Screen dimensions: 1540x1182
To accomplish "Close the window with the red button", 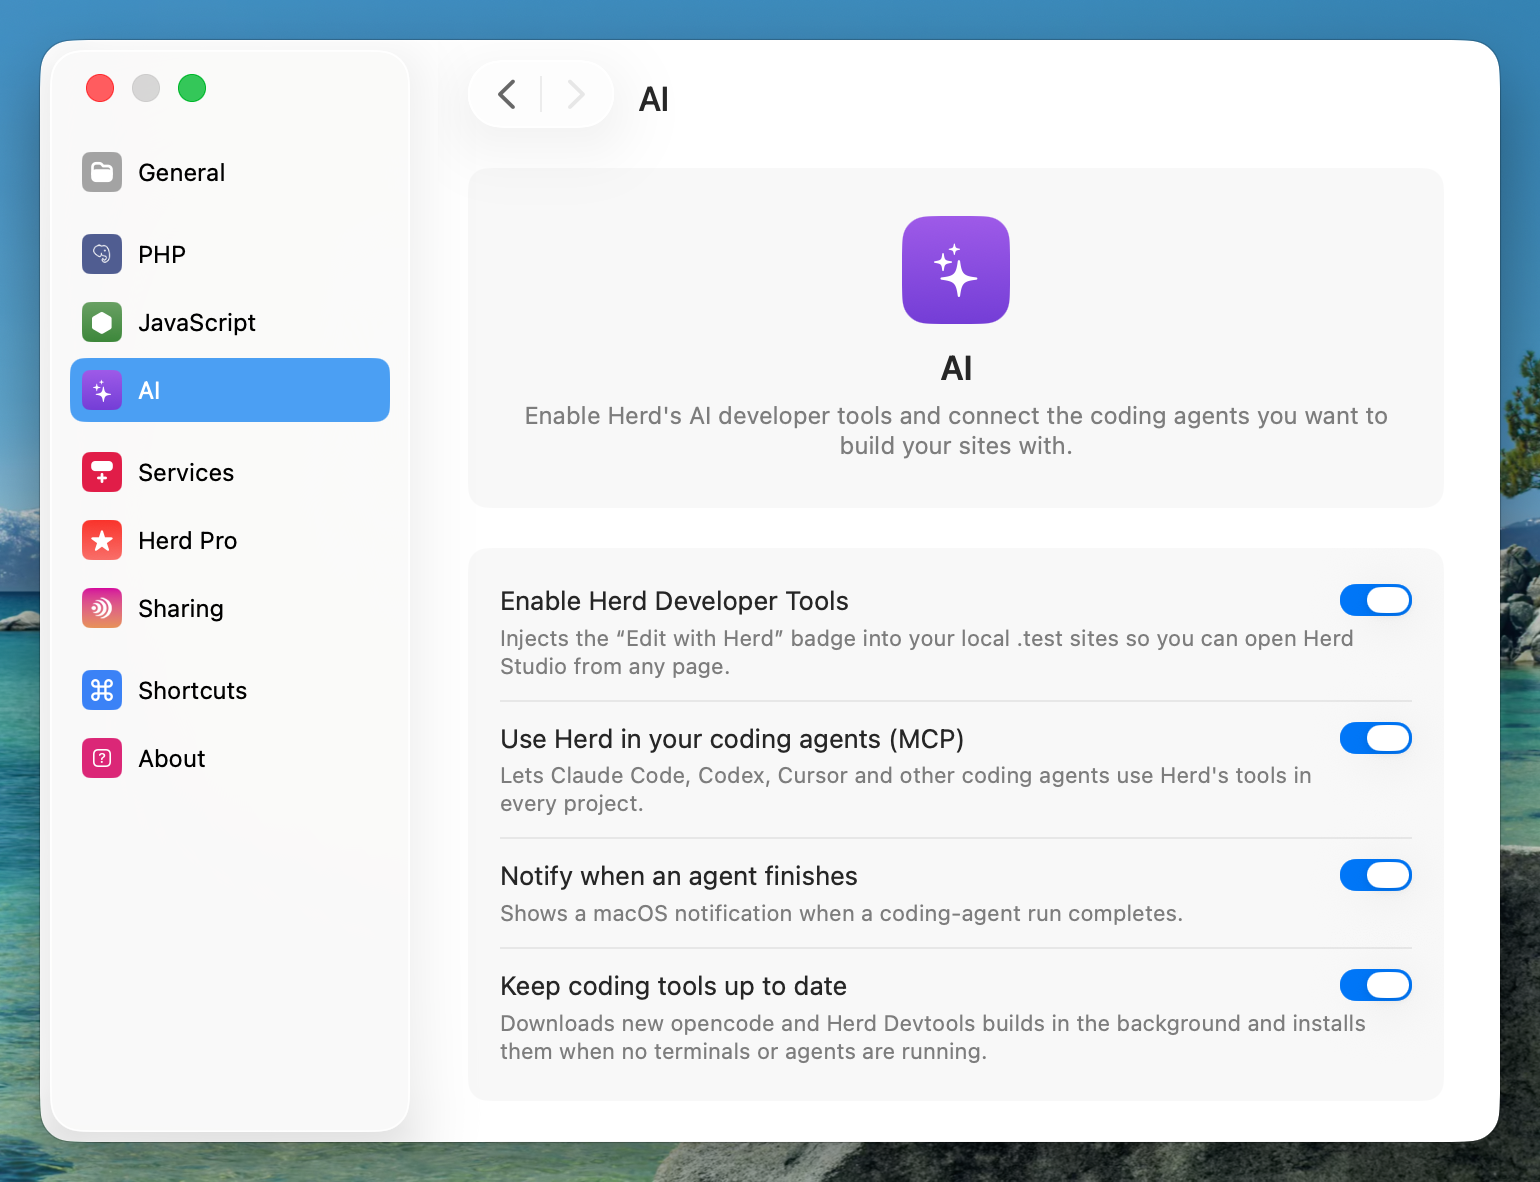I will click(x=100, y=88).
